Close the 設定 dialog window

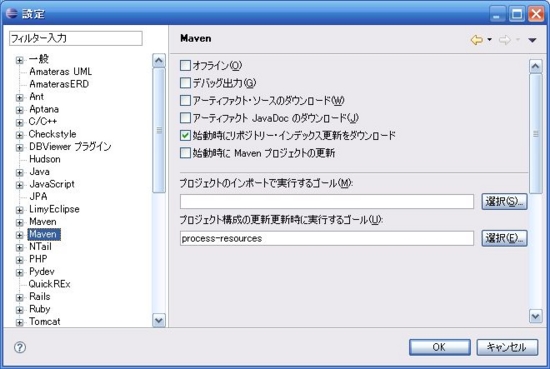click(x=536, y=14)
